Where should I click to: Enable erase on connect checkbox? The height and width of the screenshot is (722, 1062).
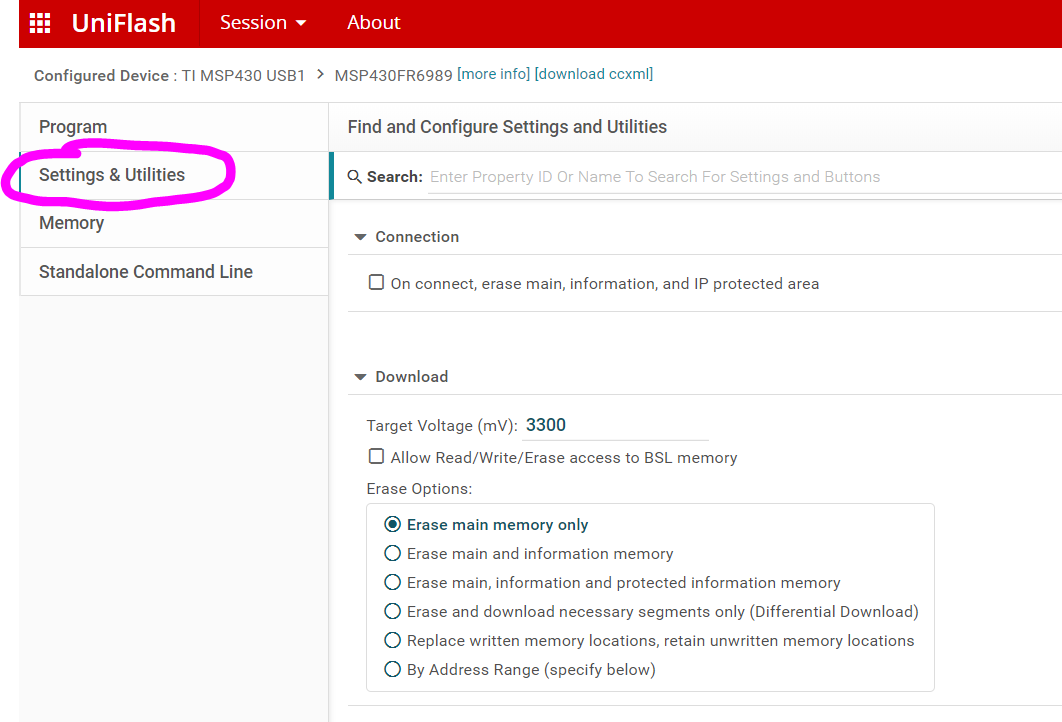(x=376, y=282)
